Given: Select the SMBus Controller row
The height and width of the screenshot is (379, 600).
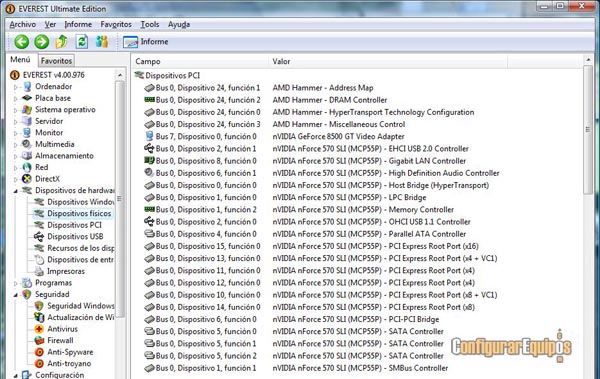Looking at the screenshot, I should 360,368.
